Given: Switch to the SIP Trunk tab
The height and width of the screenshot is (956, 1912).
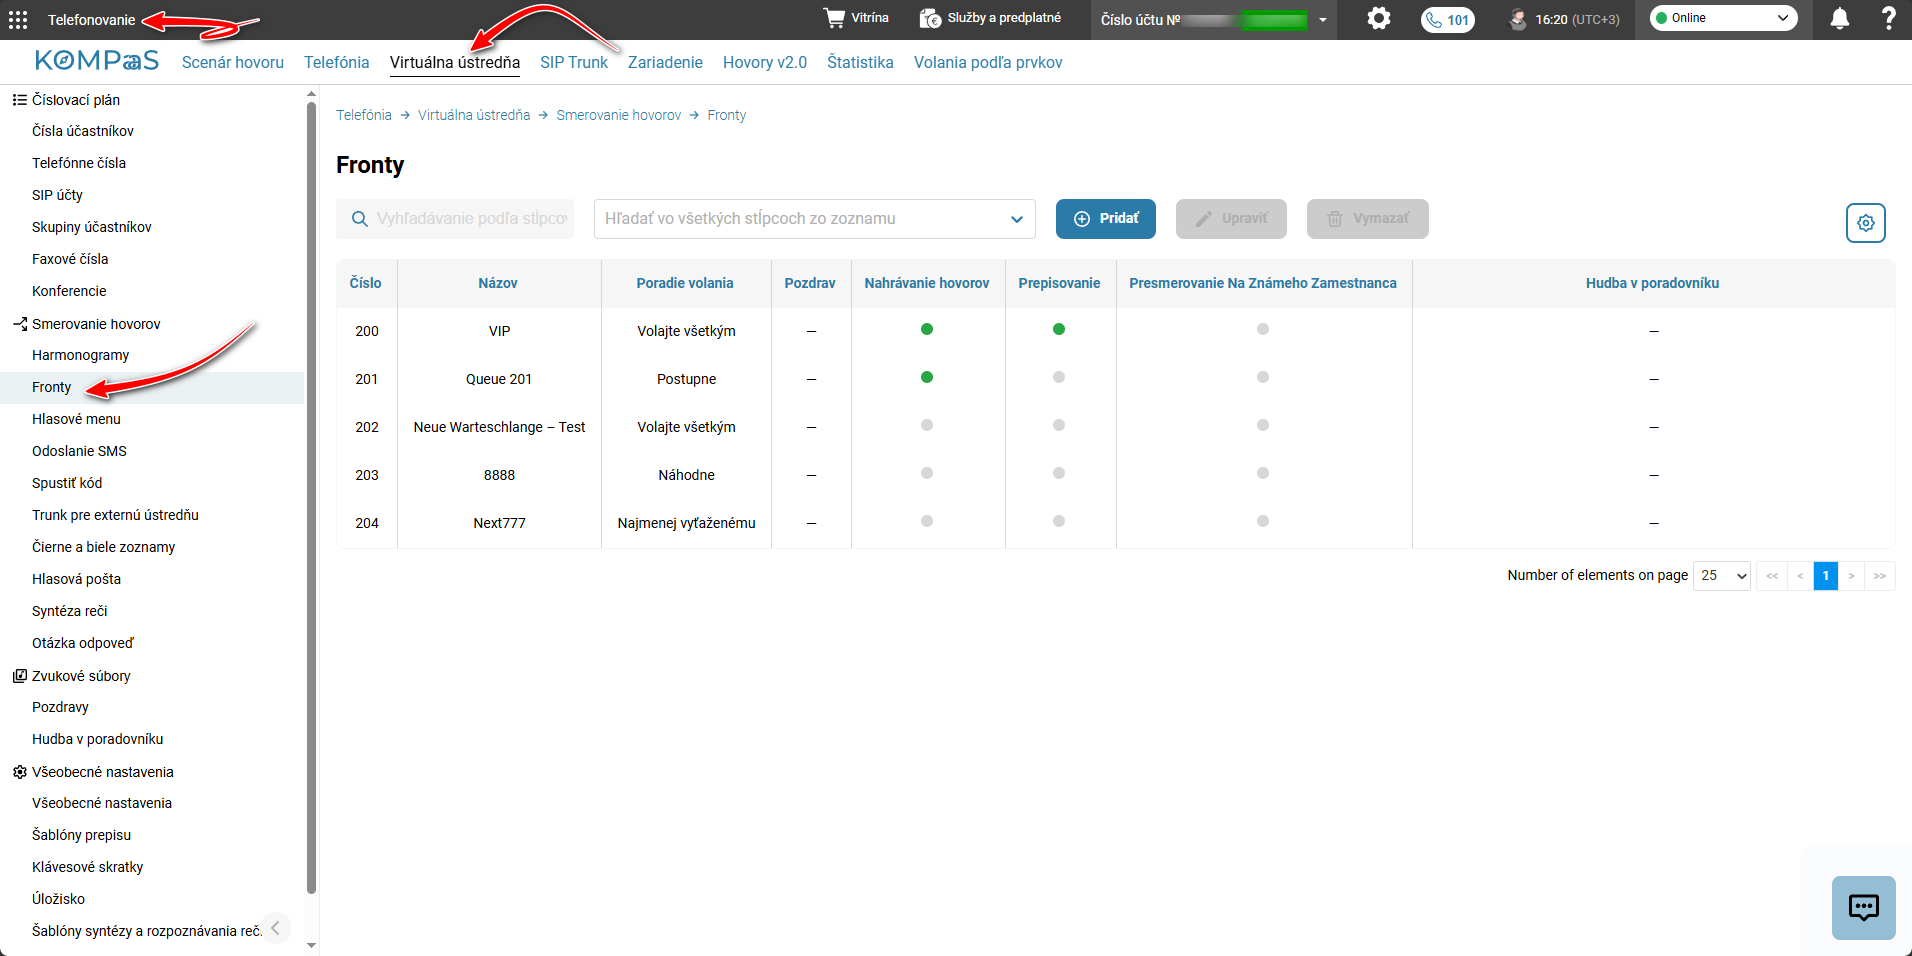Looking at the screenshot, I should point(574,62).
